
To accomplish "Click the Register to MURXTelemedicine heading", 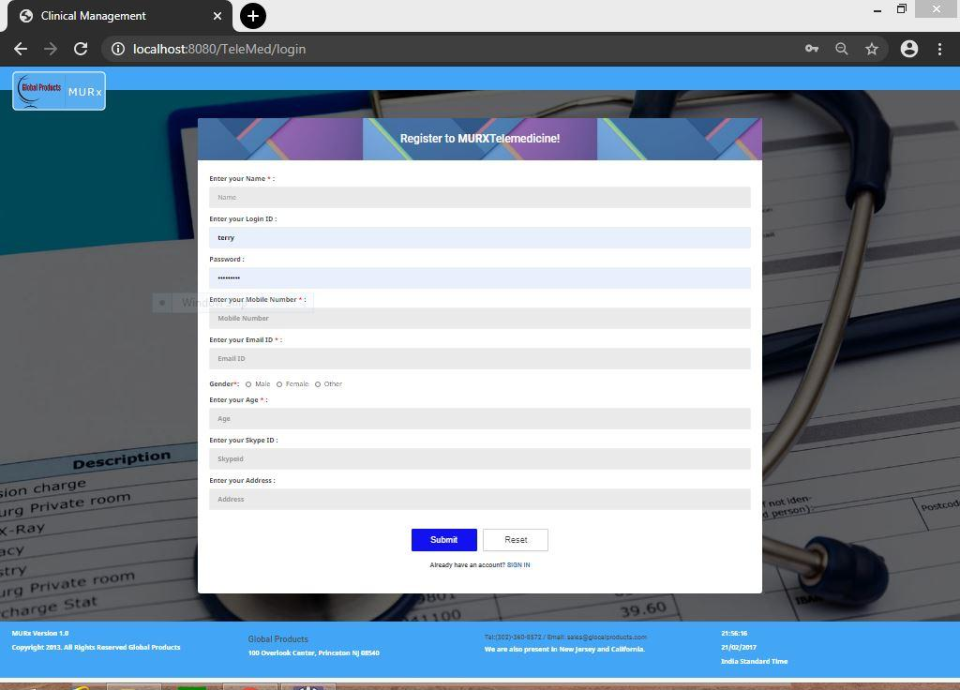I will click(480, 138).
